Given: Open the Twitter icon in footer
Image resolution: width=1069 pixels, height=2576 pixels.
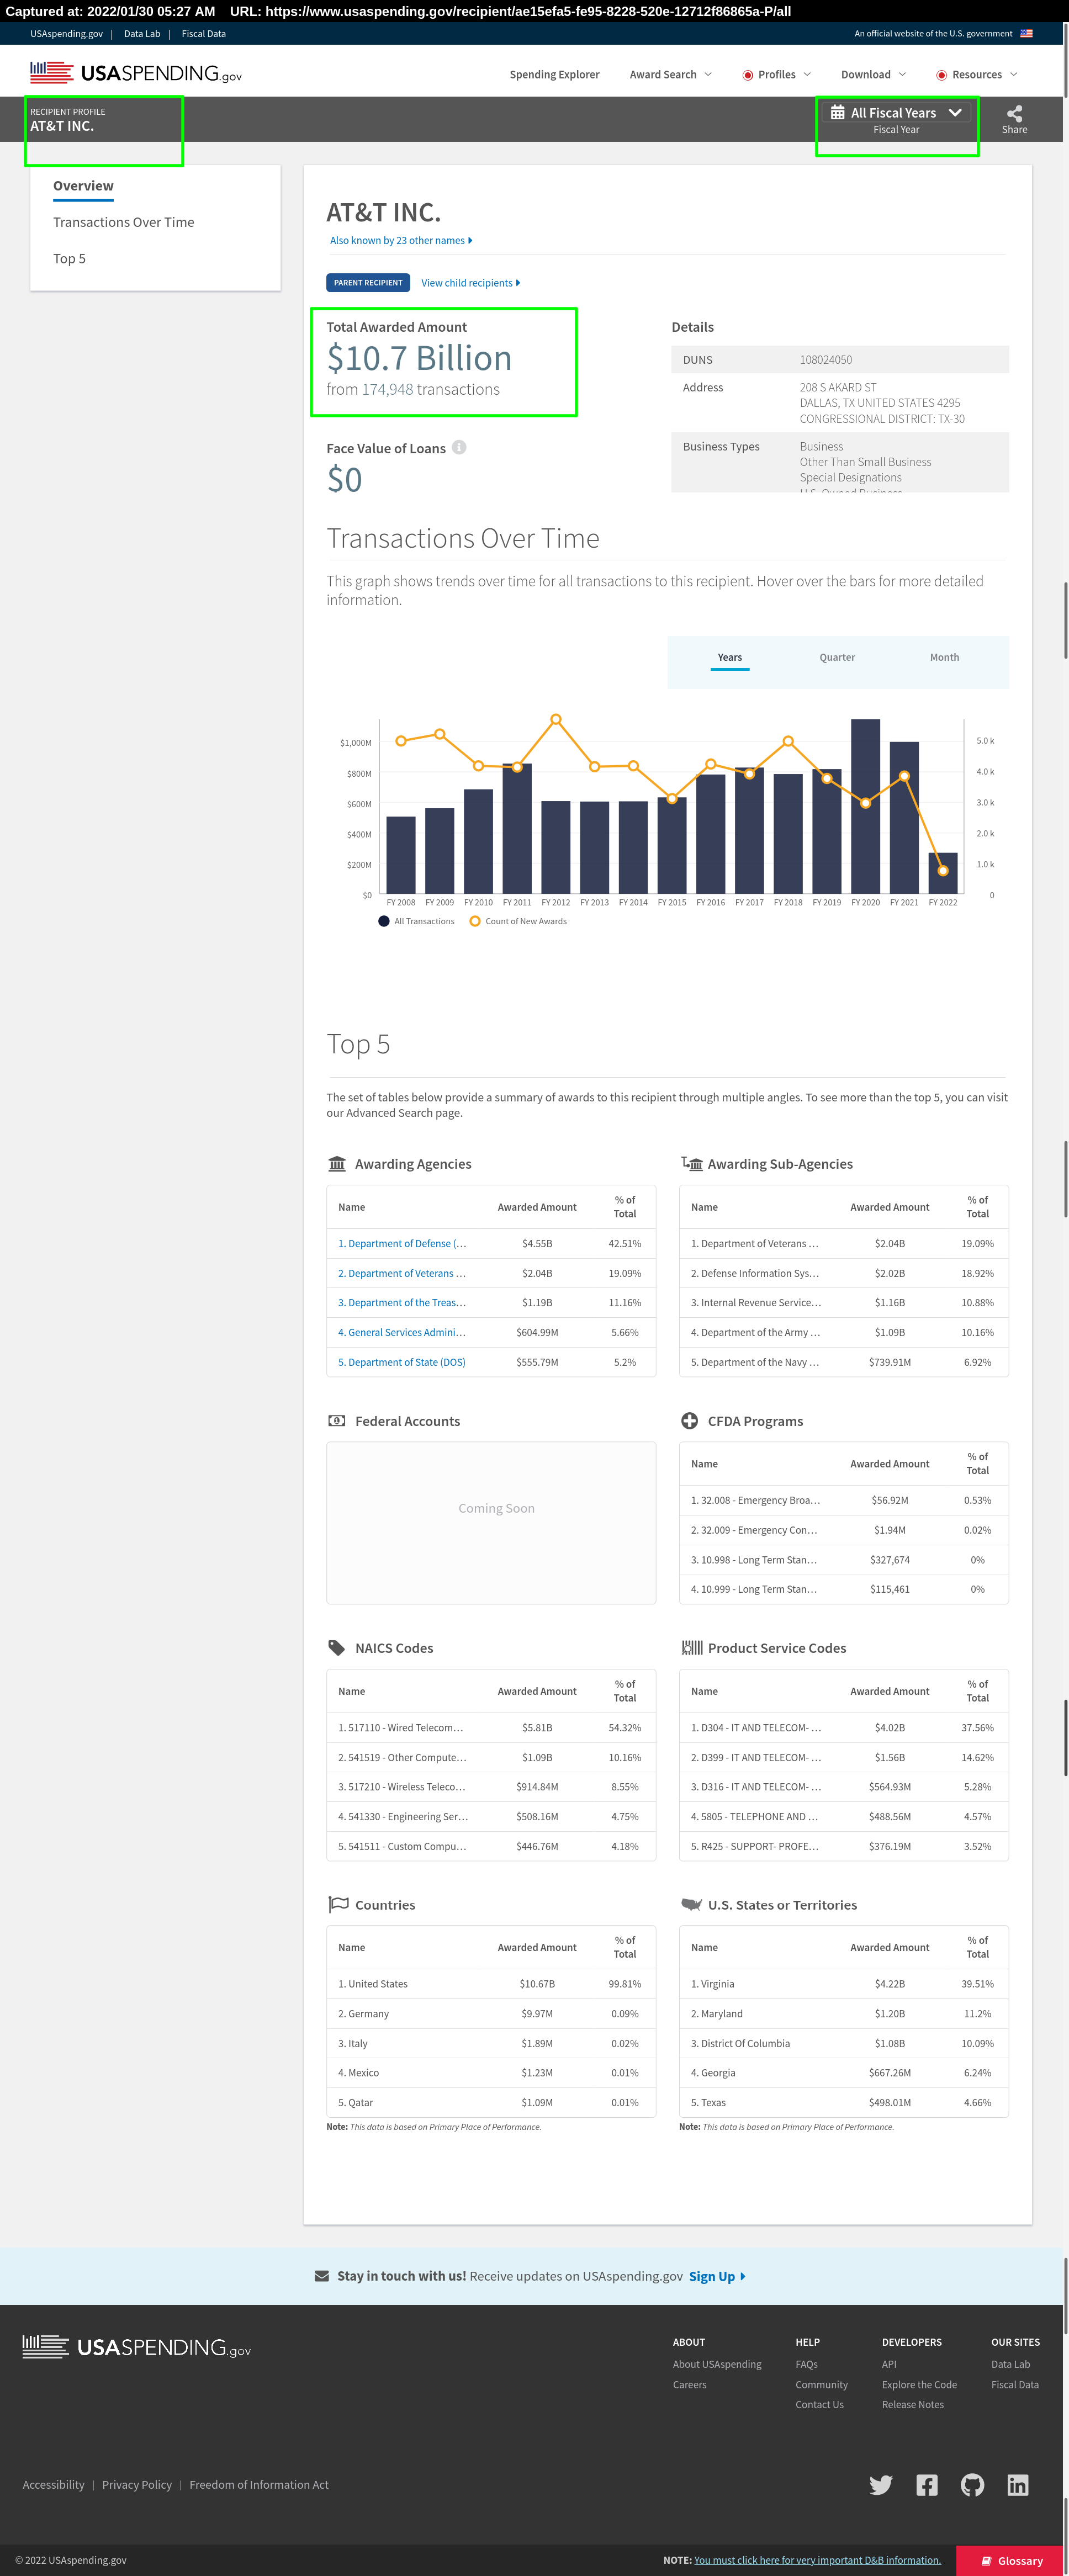Looking at the screenshot, I should (881, 2485).
